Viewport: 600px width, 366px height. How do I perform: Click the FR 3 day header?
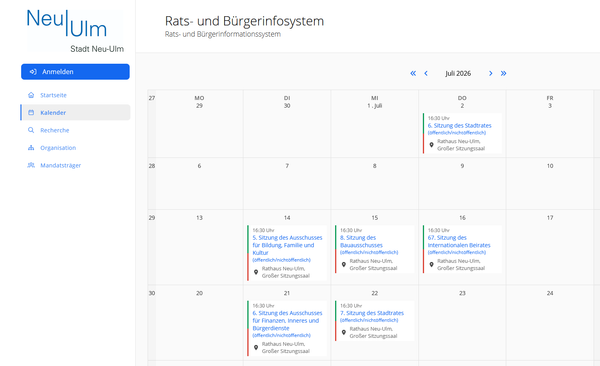[550, 102]
